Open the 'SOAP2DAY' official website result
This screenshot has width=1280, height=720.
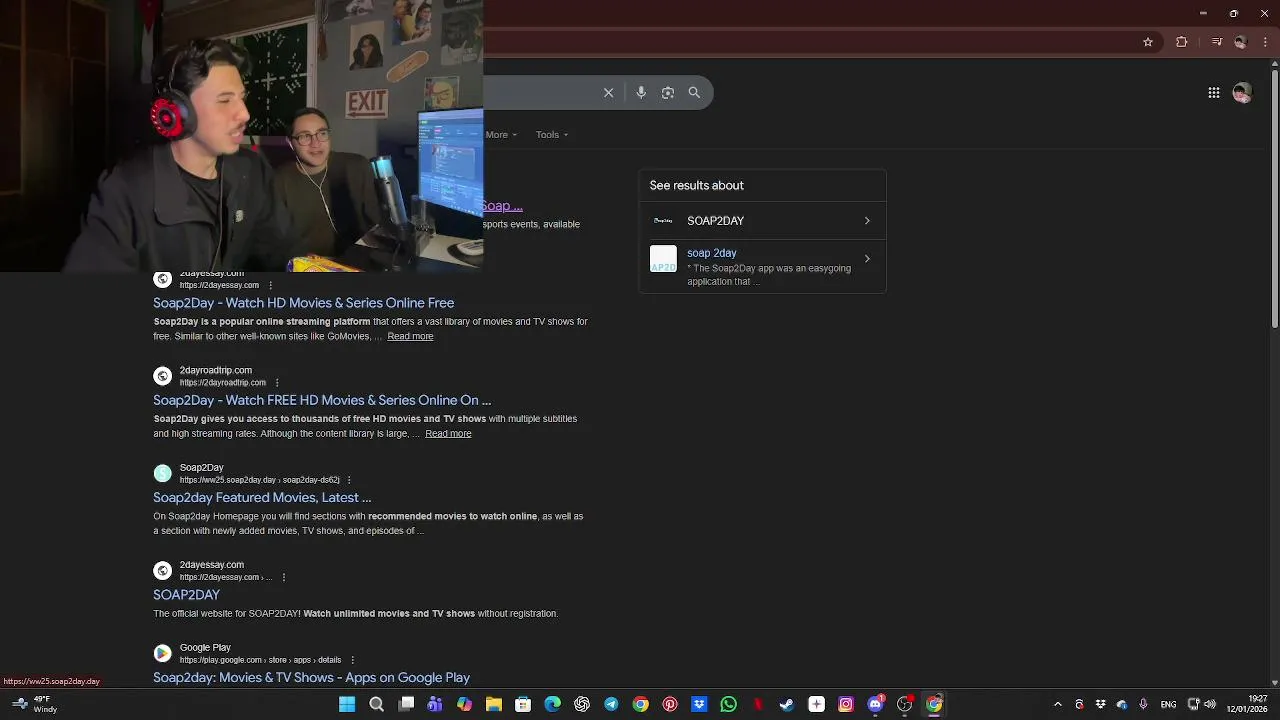tap(186, 595)
